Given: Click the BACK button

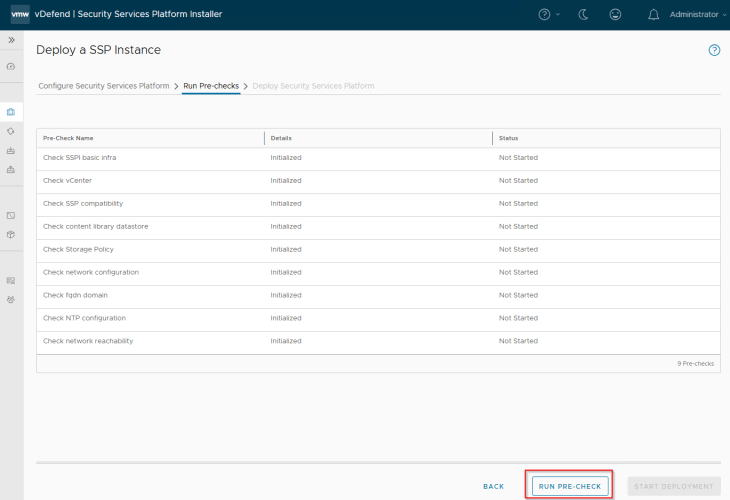Looking at the screenshot, I should 493,486.
